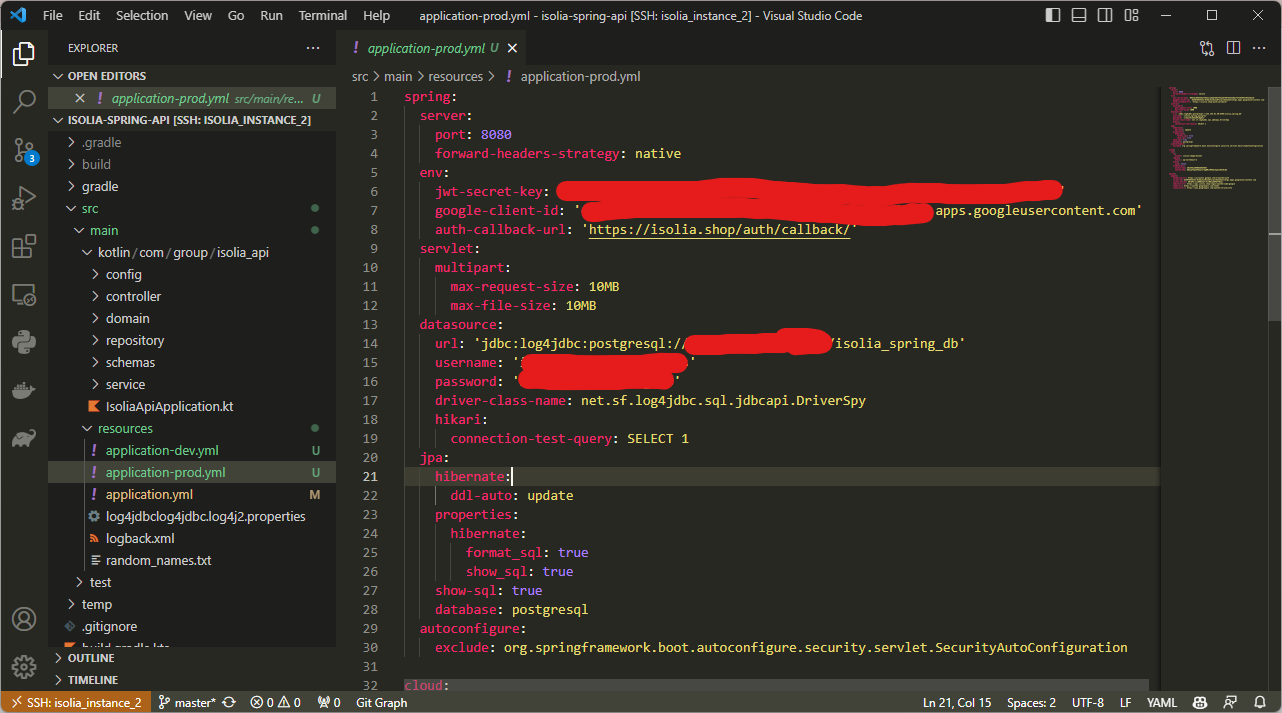The image size is (1282, 713).
Task: Open the Extensions view
Action: point(24,246)
